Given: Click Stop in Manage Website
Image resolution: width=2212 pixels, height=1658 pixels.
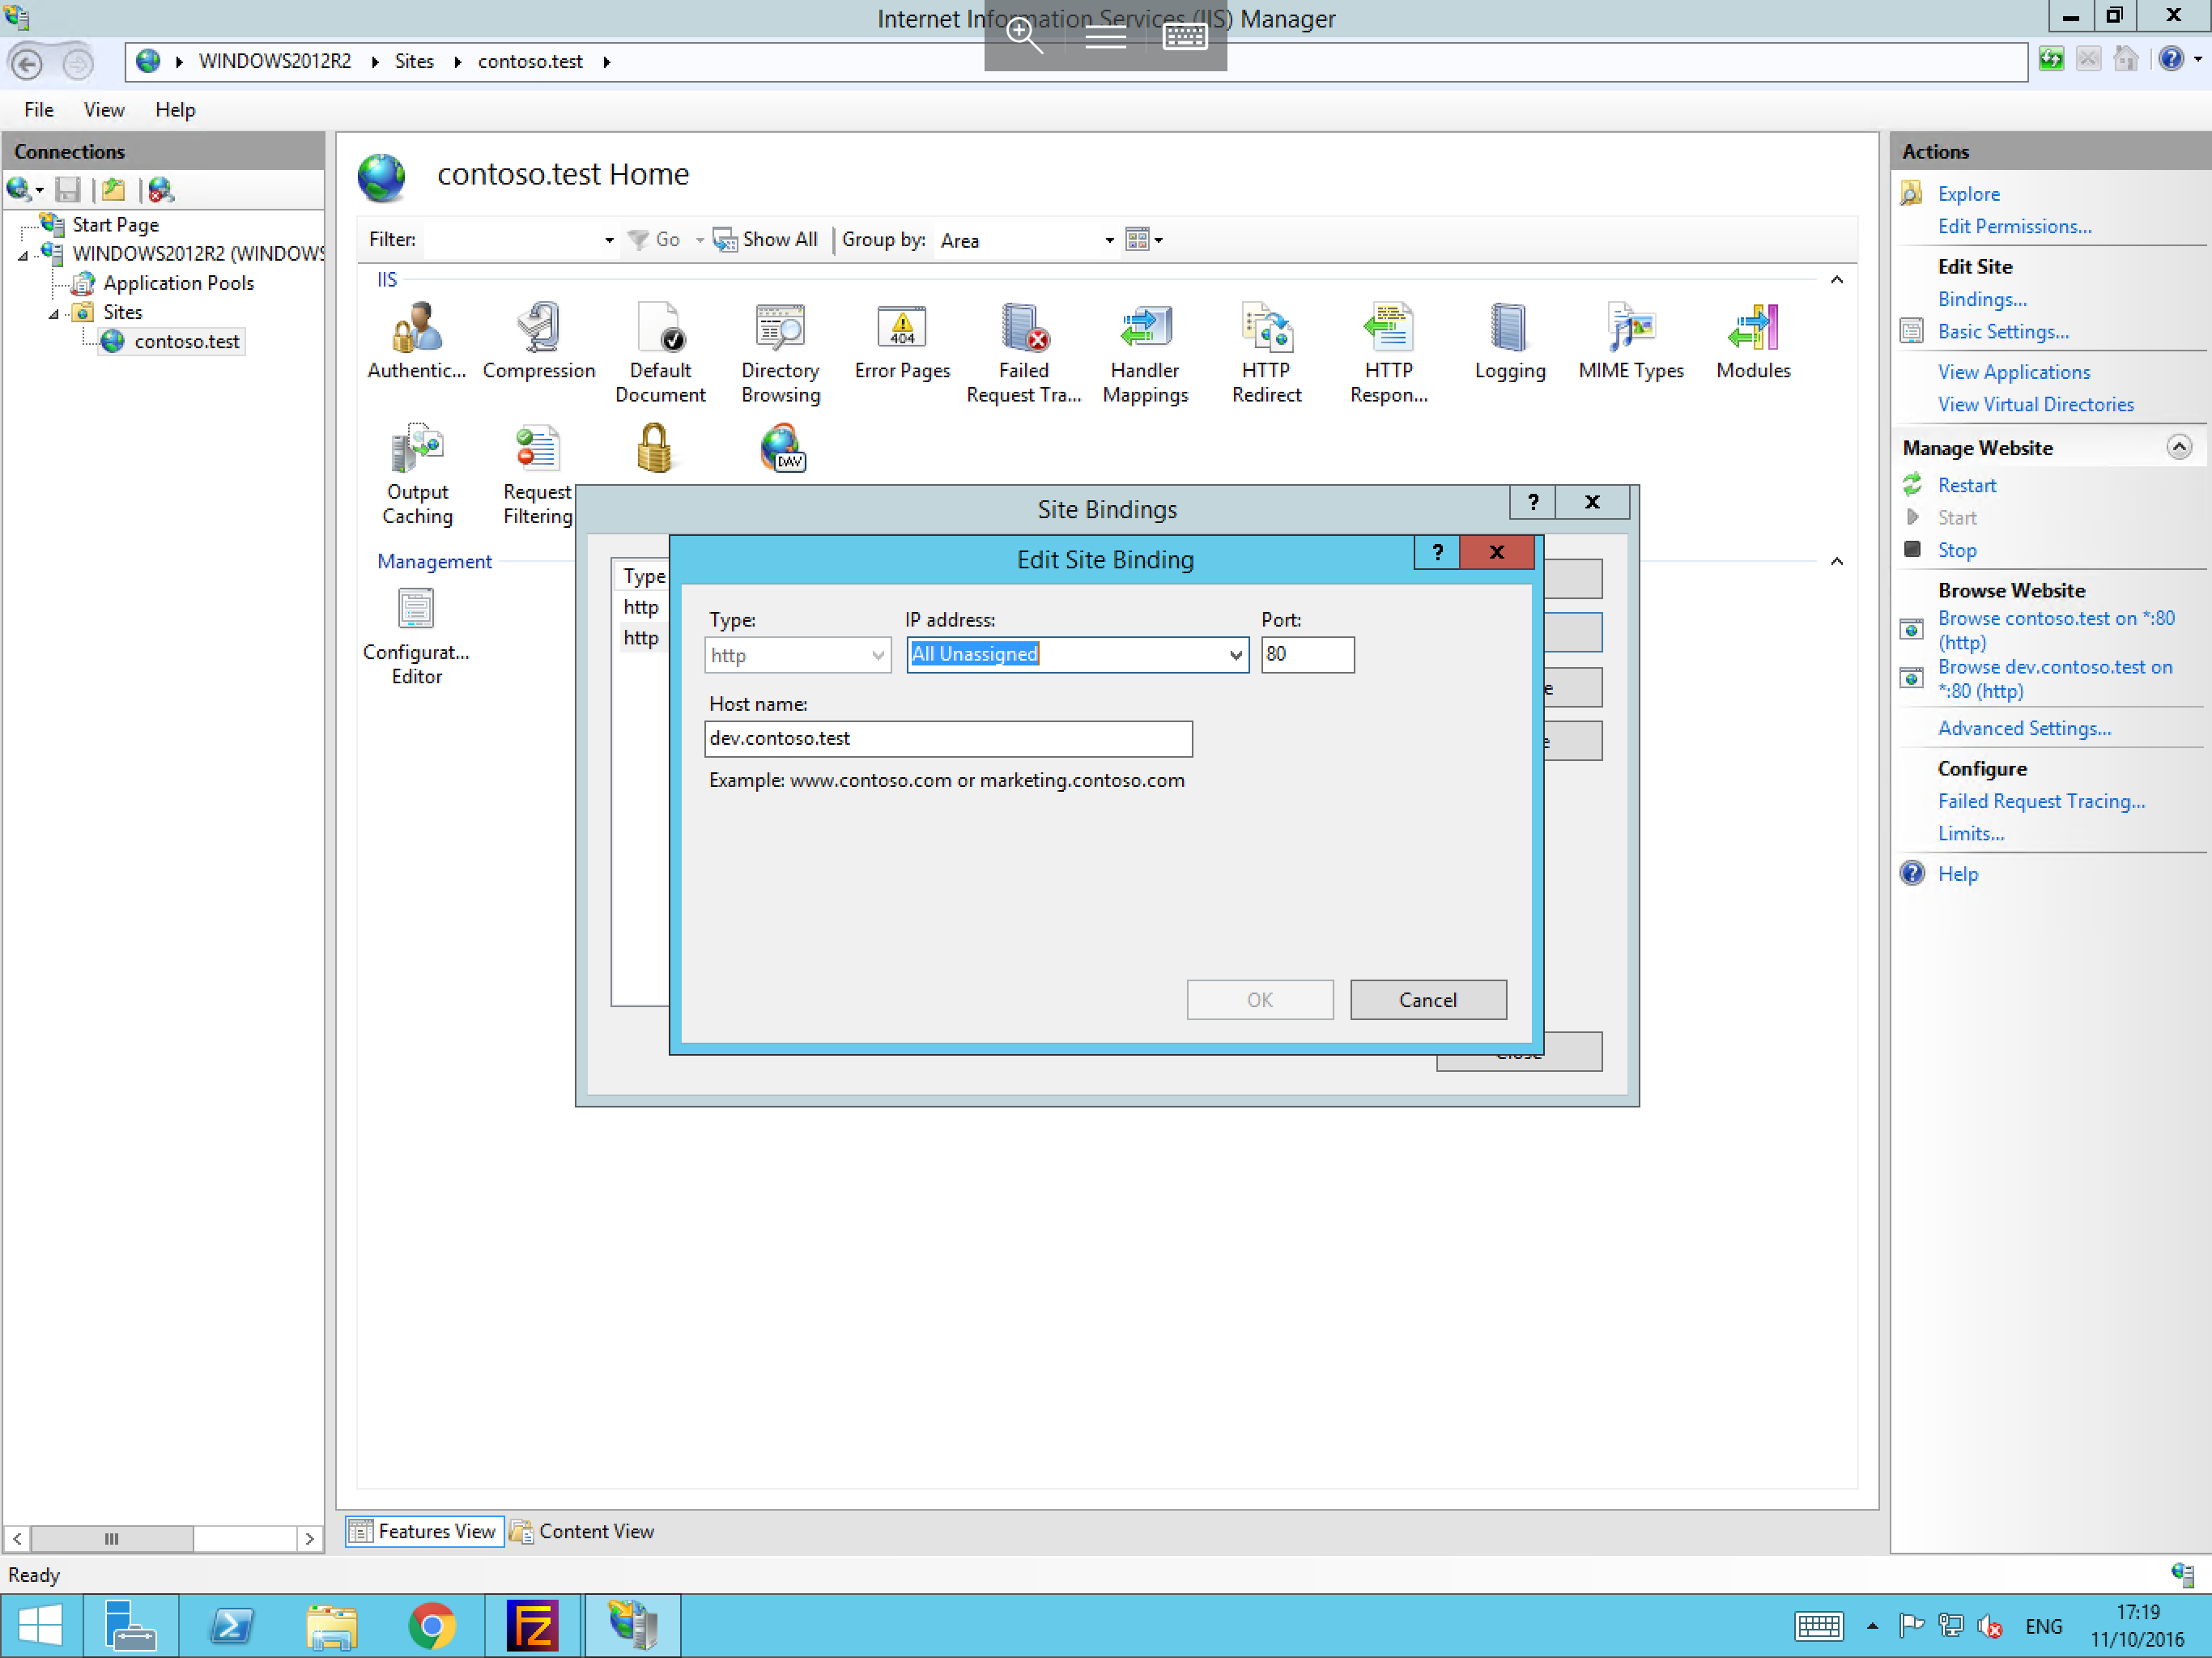Looking at the screenshot, I should coord(1956,550).
